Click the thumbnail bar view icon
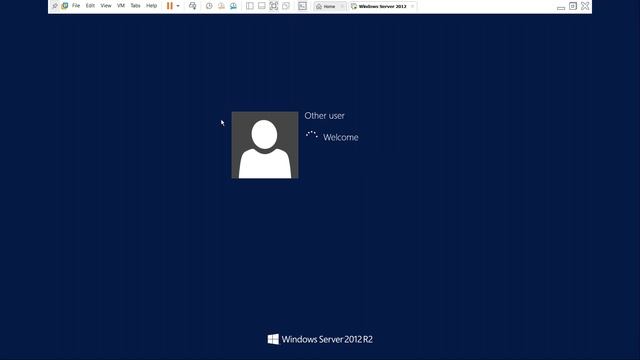This screenshot has height=360, width=640. 262,6
